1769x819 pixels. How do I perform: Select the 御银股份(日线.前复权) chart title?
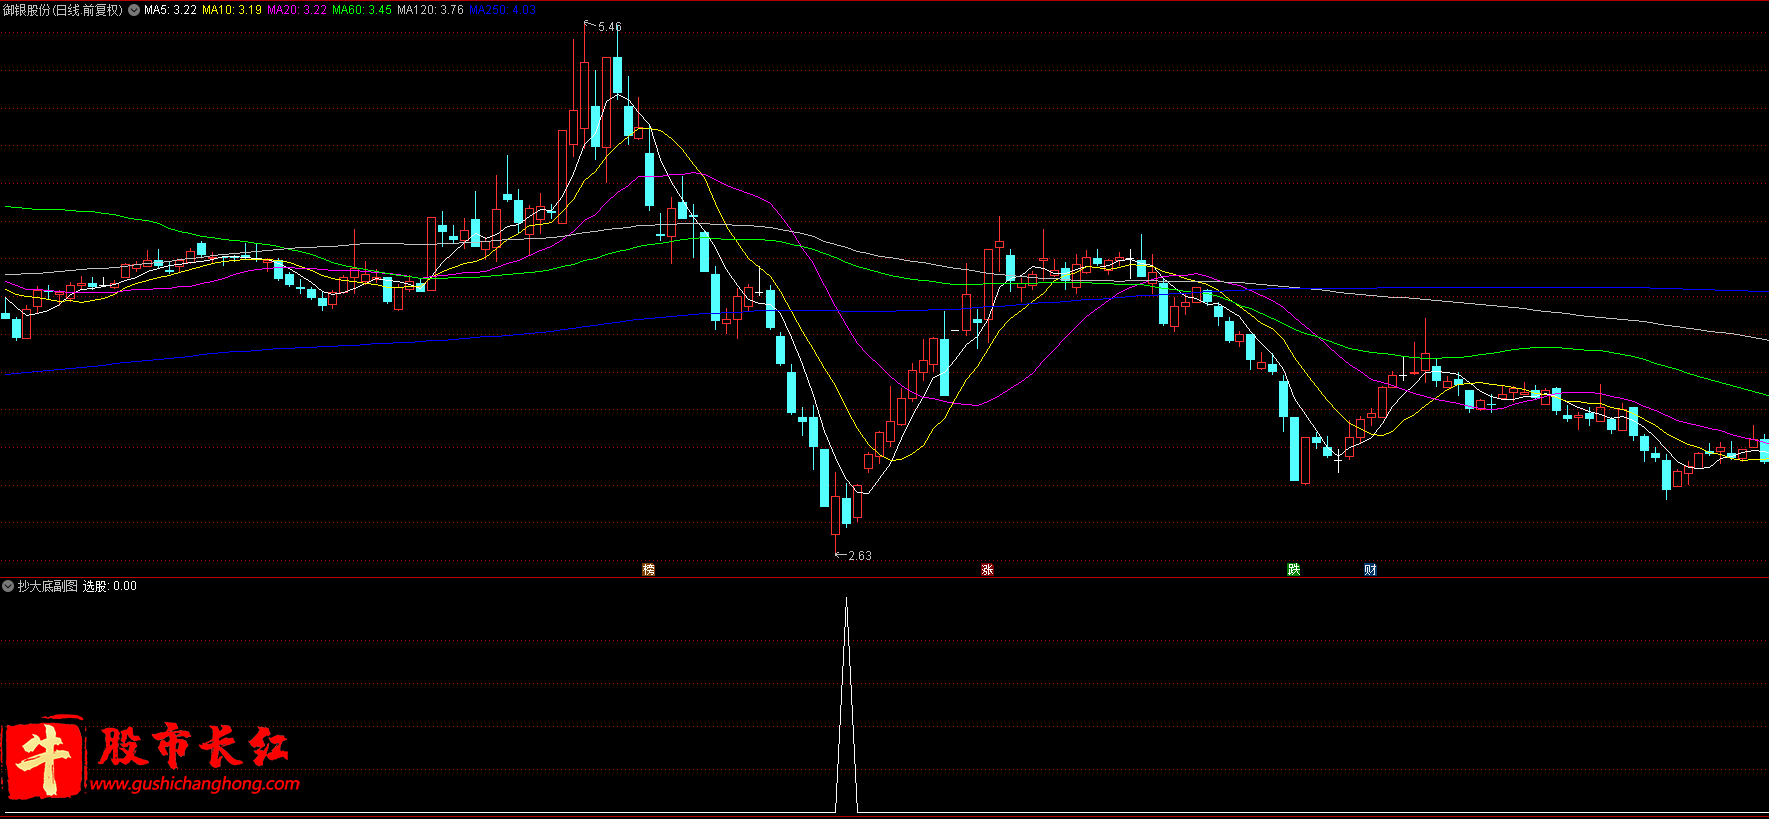(62, 10)
